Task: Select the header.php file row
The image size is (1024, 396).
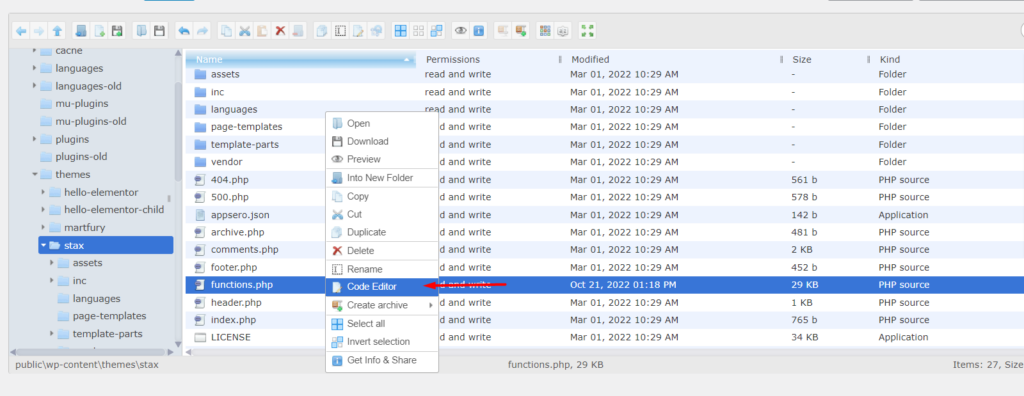Action: coord(605,303)
